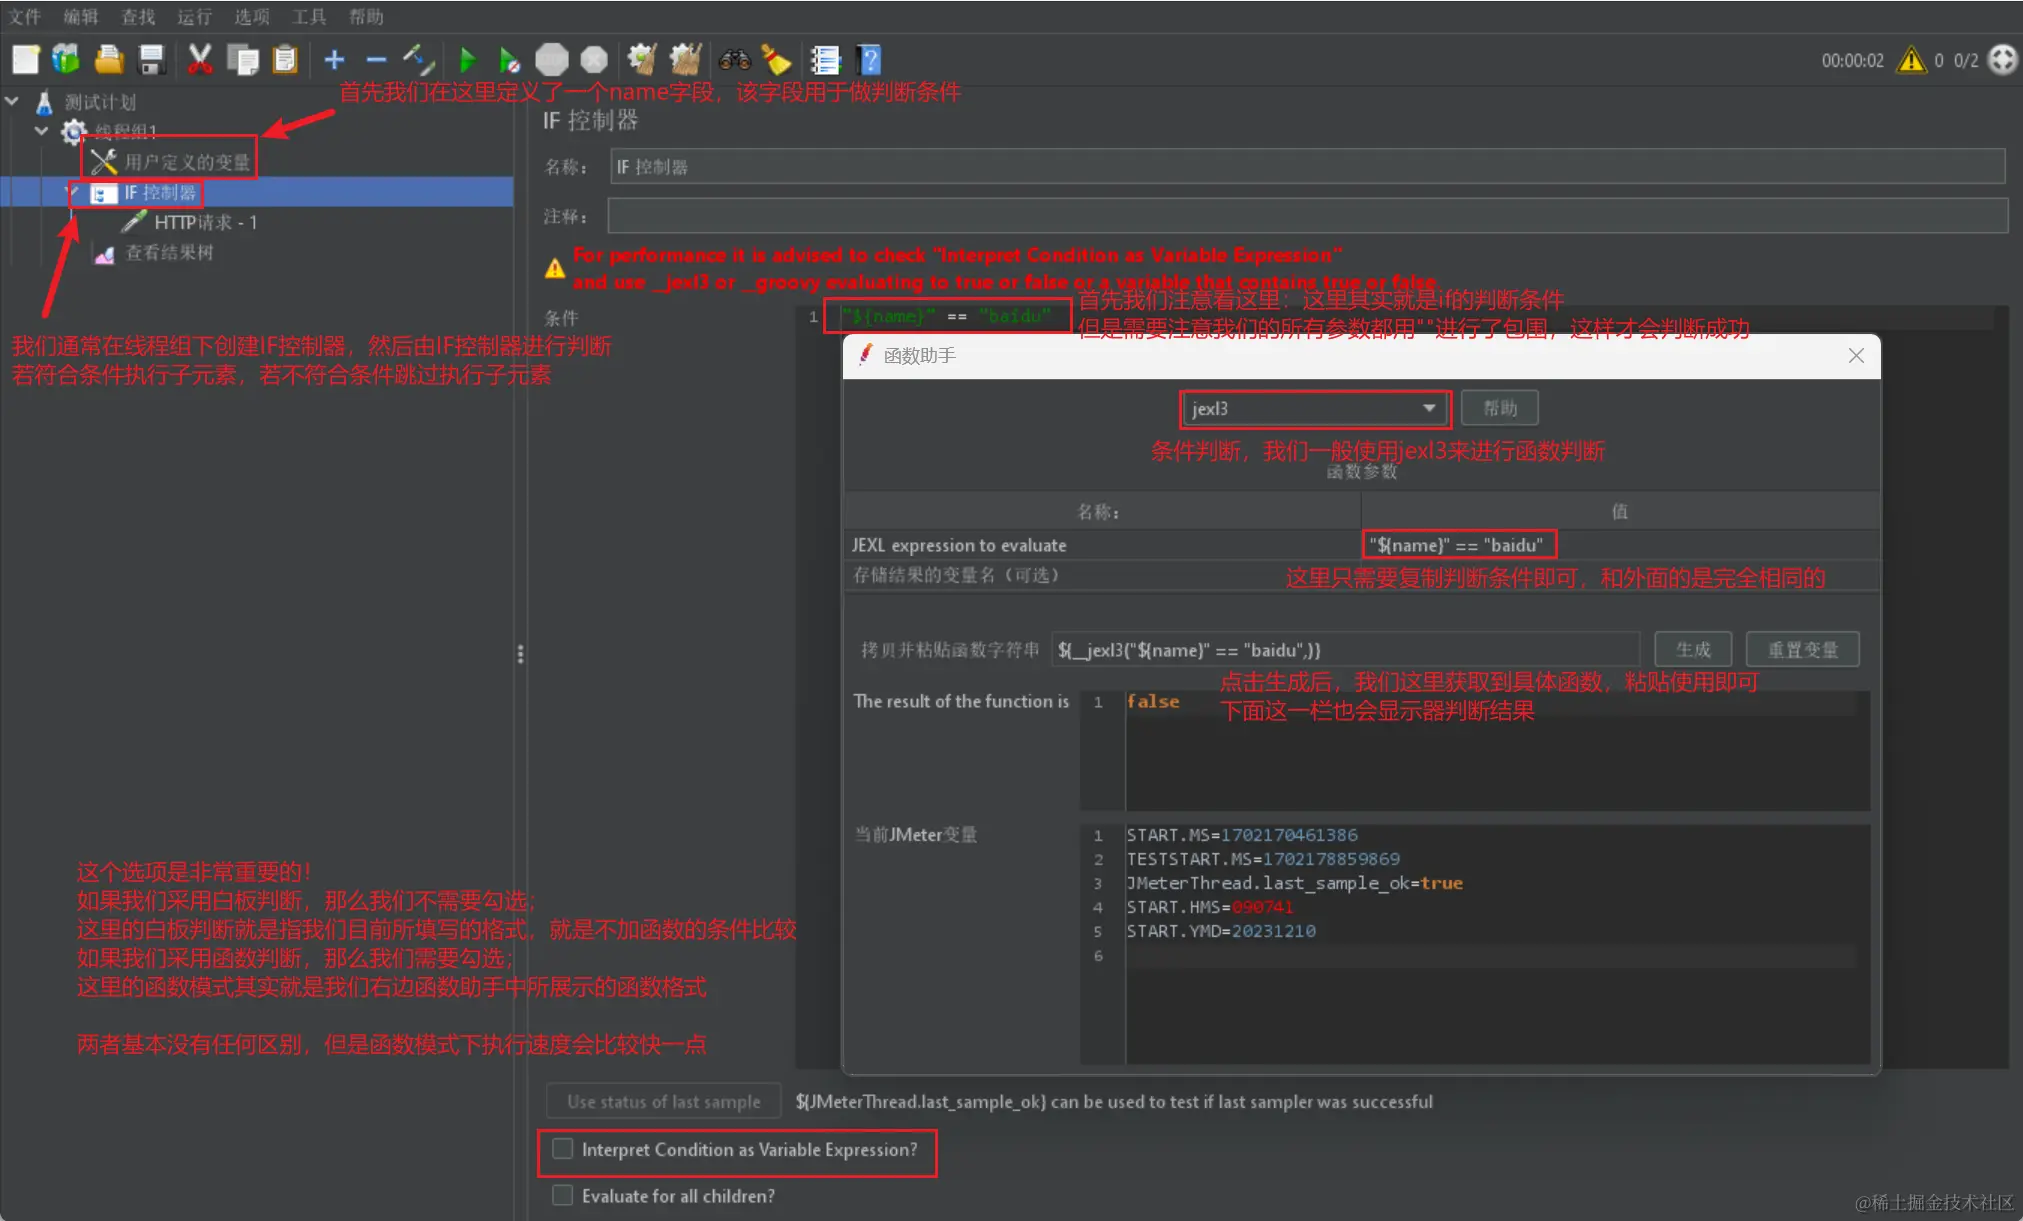Click the Cut scissors icon

pos(200,60)
